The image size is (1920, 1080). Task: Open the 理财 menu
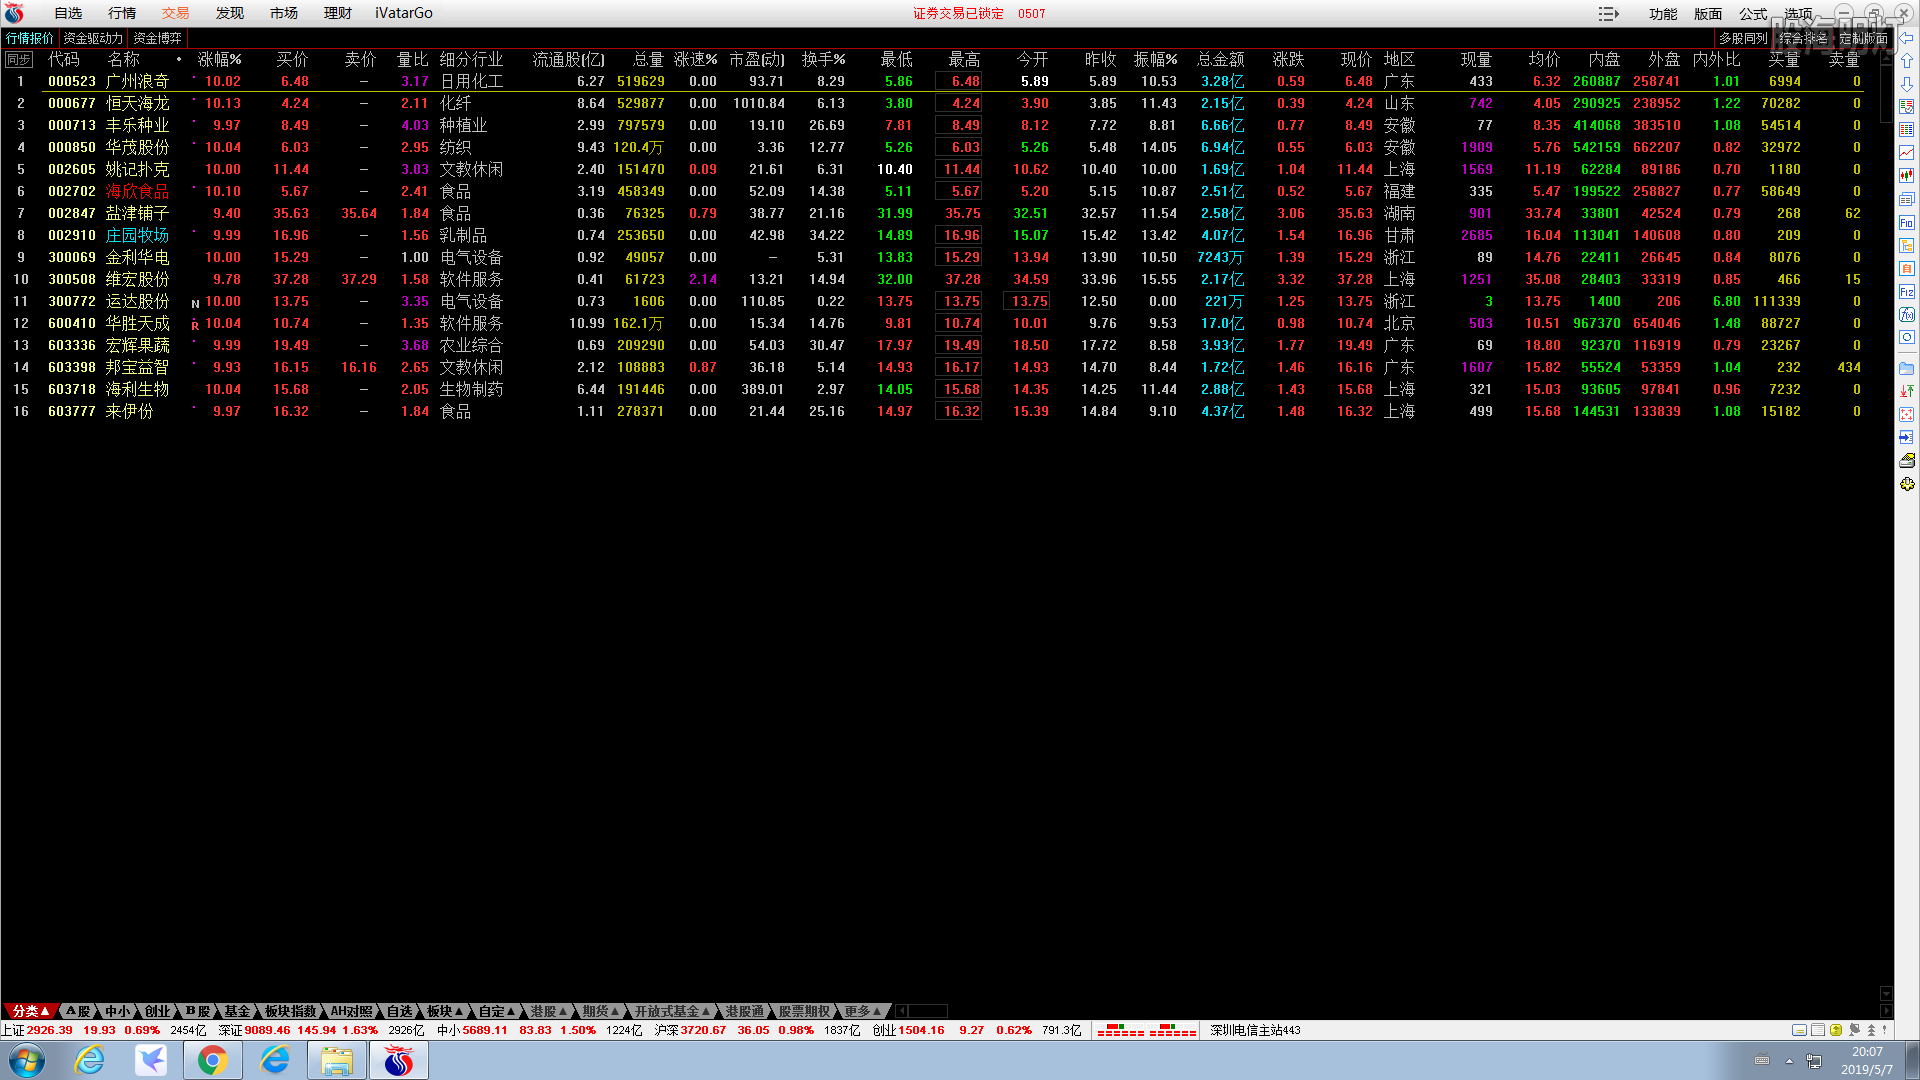click(x=338, y=13)
